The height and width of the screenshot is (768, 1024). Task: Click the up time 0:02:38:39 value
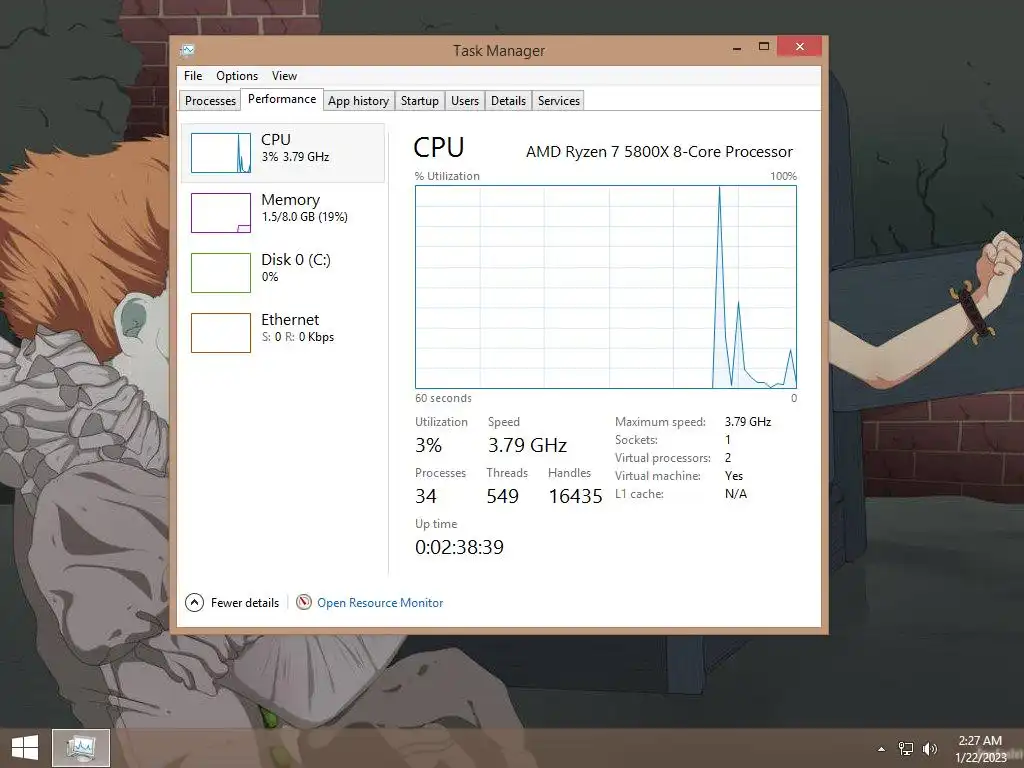pyautogui.click(x=460, y=547)
